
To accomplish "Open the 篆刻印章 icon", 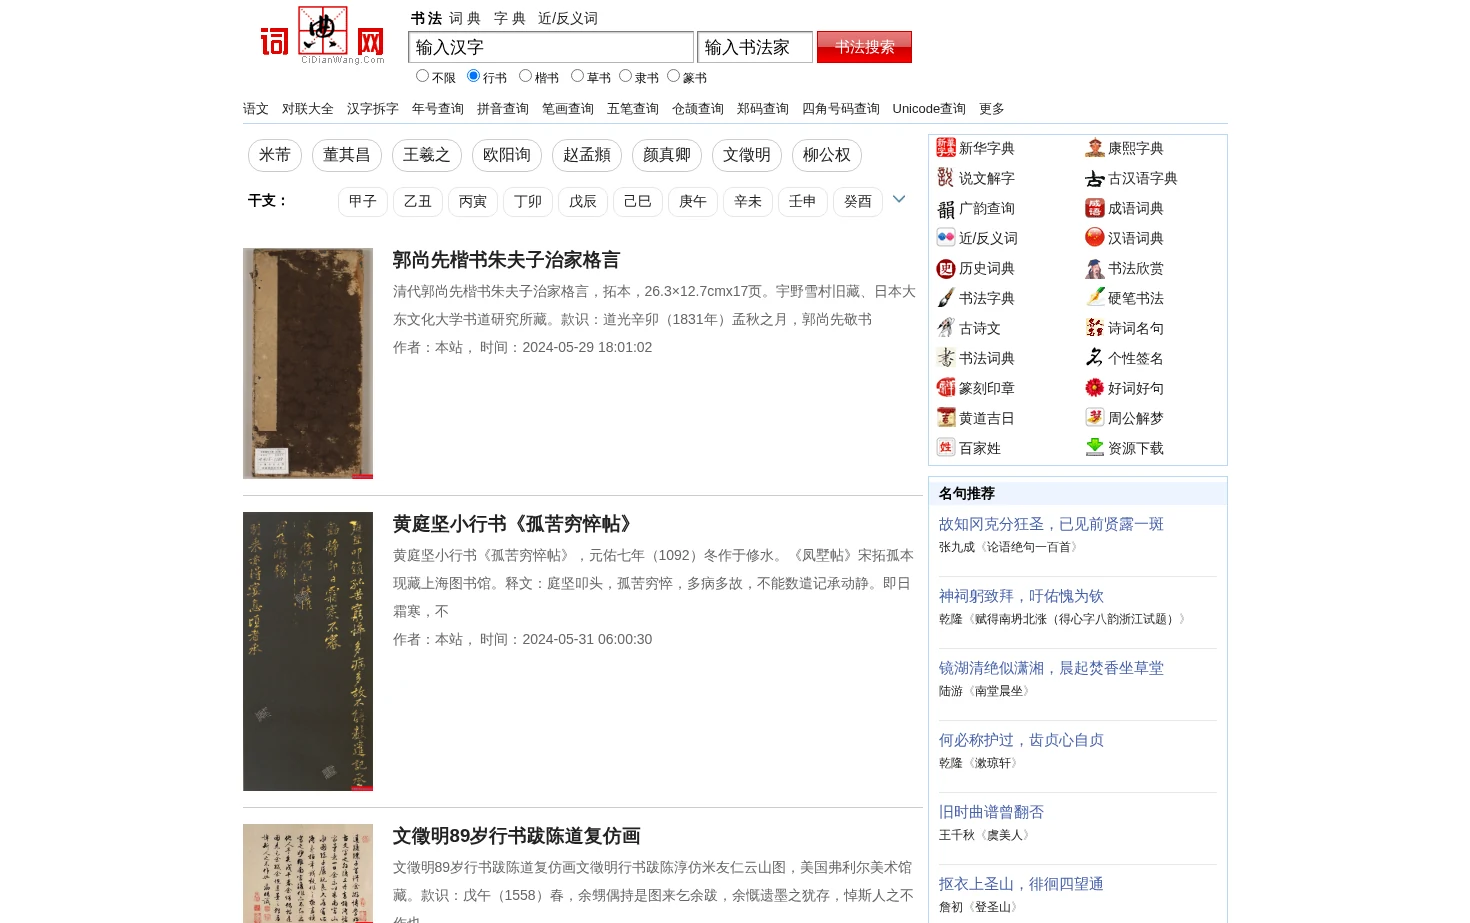I will [945, 388].
